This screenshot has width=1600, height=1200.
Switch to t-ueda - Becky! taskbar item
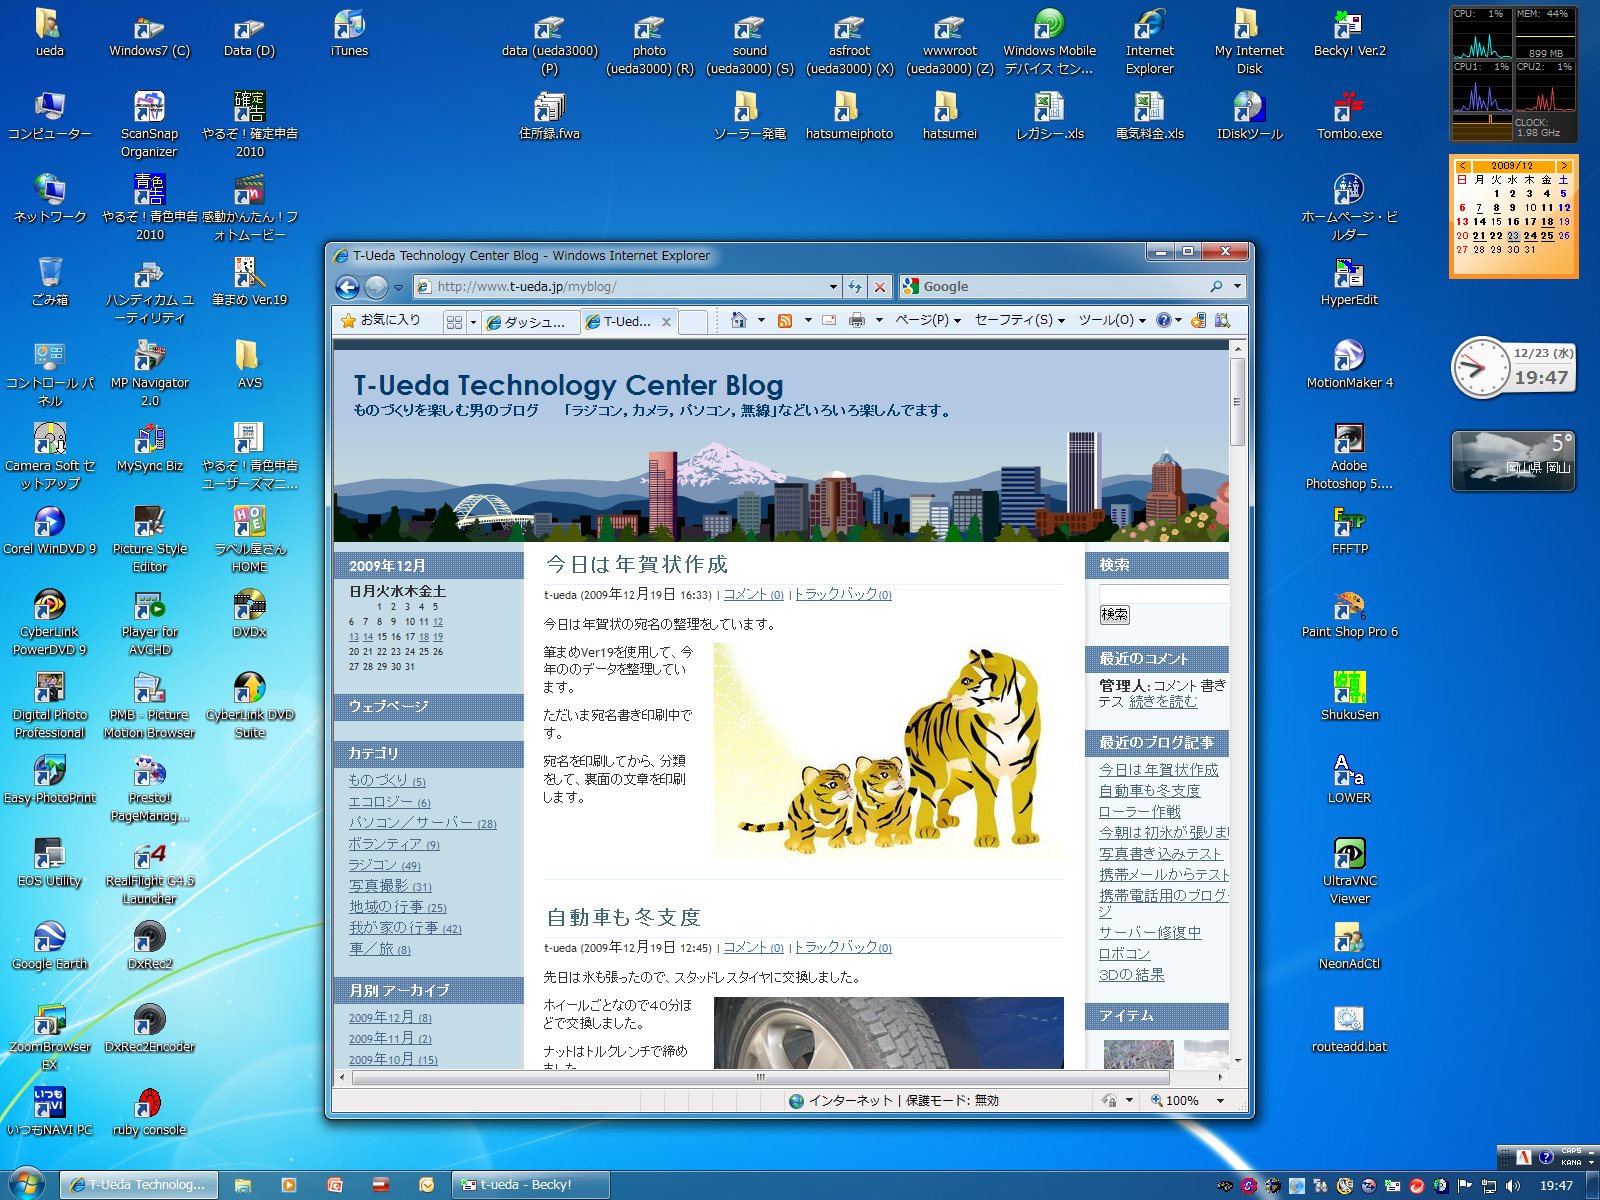coord(530,1185)
